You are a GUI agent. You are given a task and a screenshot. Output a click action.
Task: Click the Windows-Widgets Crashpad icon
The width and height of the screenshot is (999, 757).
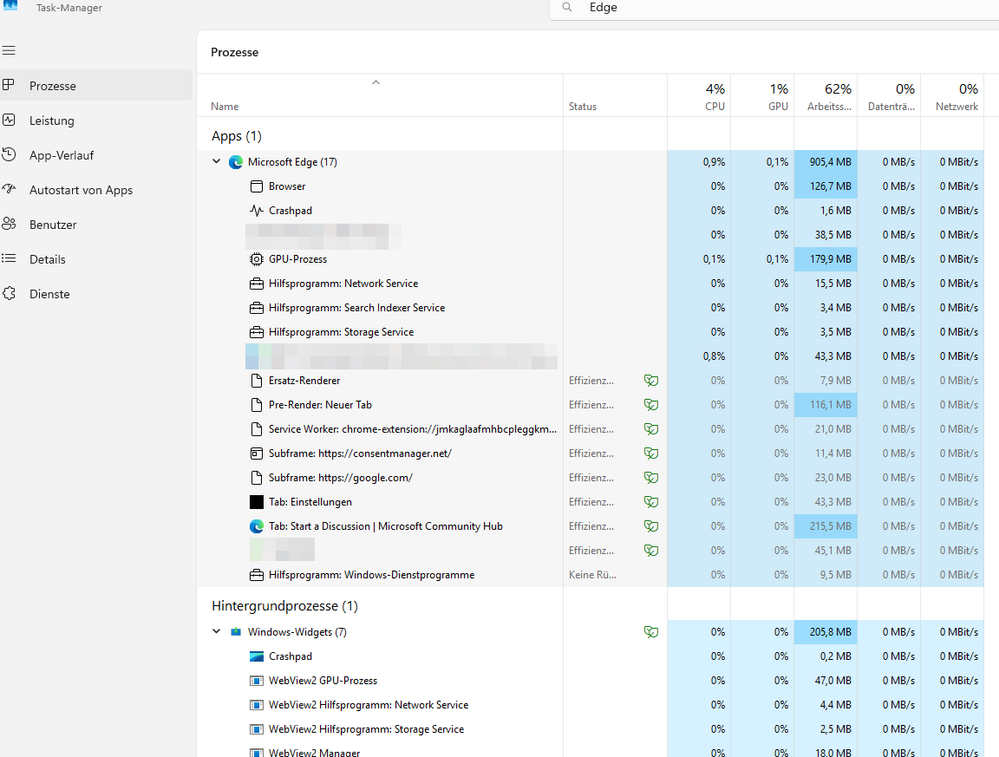pos(256,656)
